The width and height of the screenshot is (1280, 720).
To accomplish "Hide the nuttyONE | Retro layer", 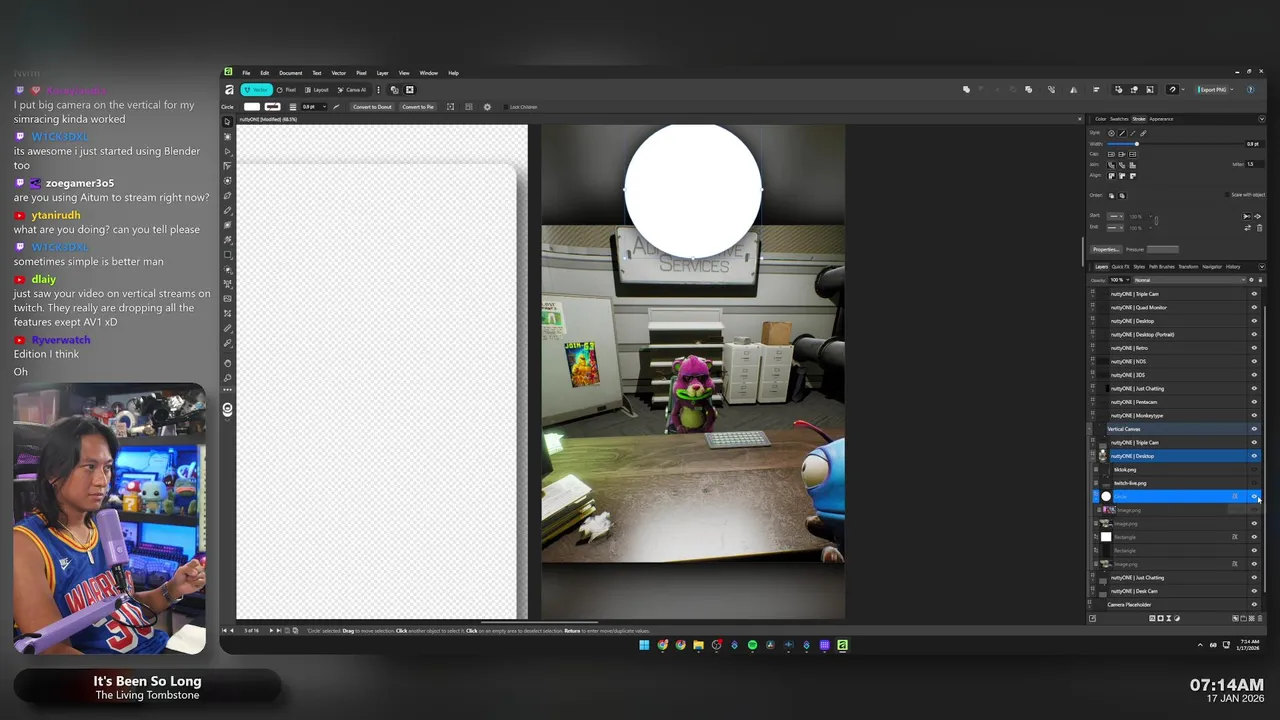I will click(x=1254, y=348).
